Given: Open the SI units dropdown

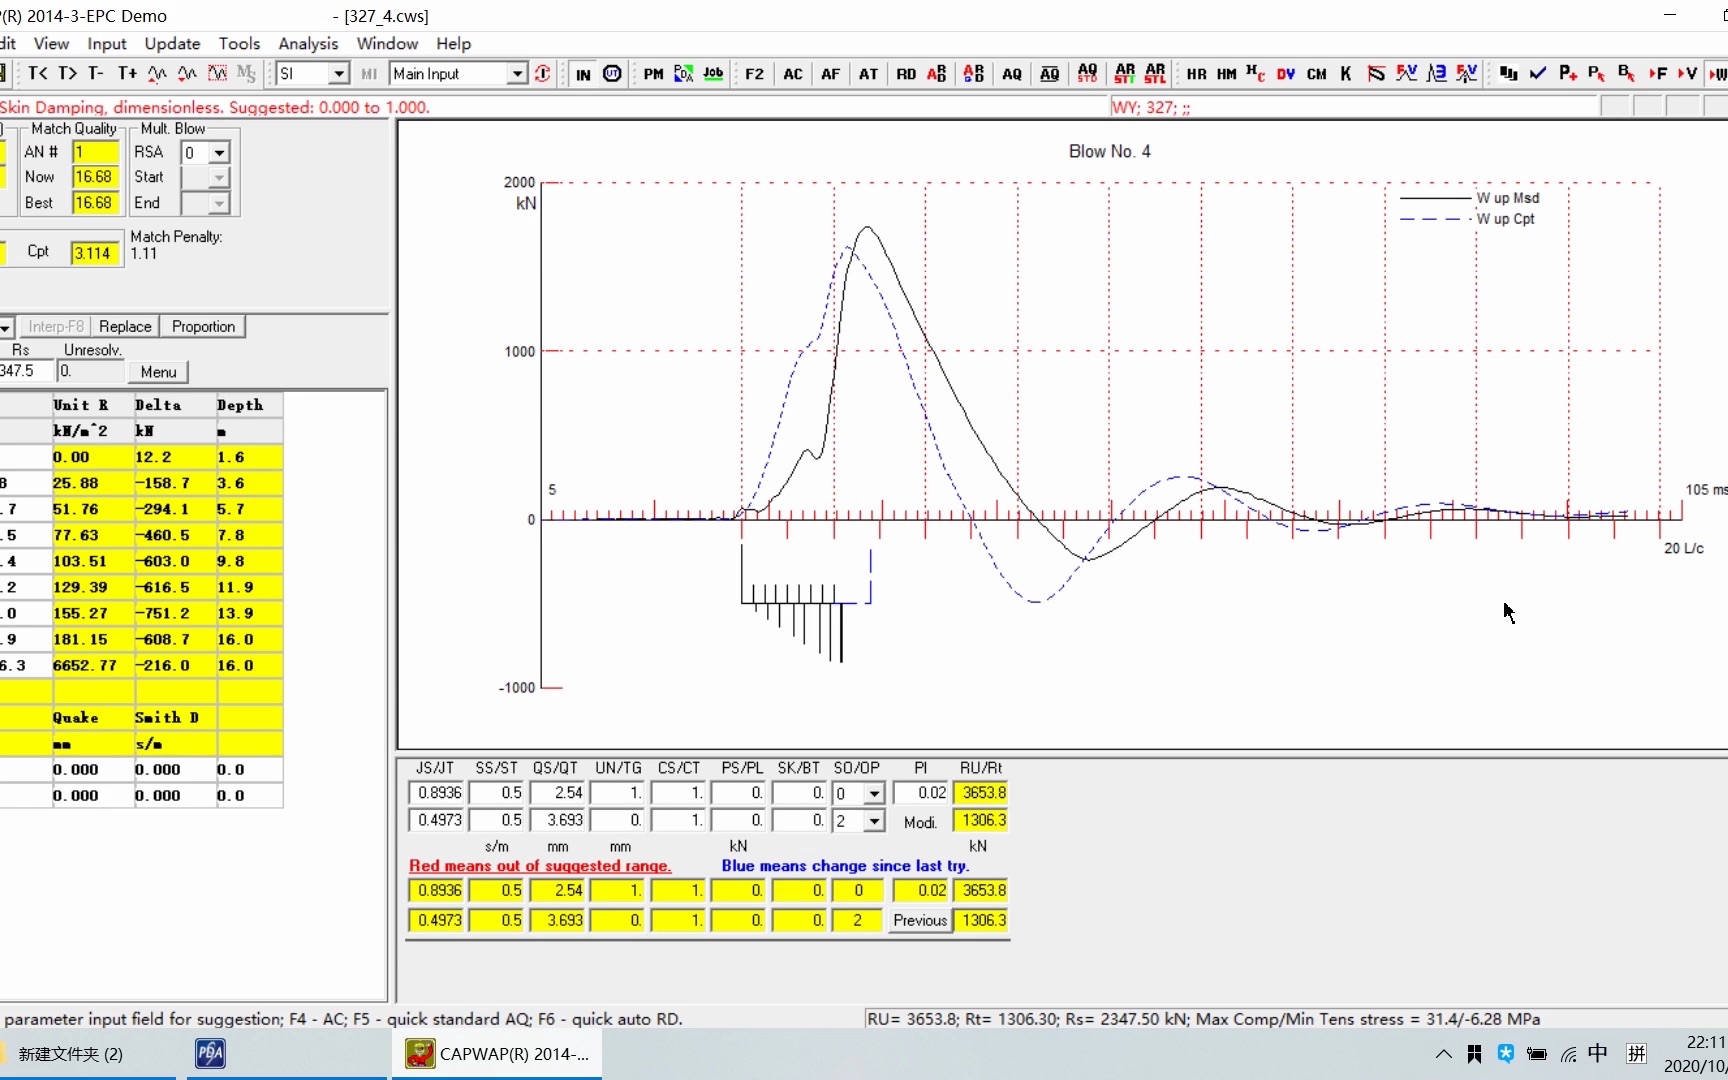Looking at the screenshot, I should pyautogui.click(x=339, y=74).
